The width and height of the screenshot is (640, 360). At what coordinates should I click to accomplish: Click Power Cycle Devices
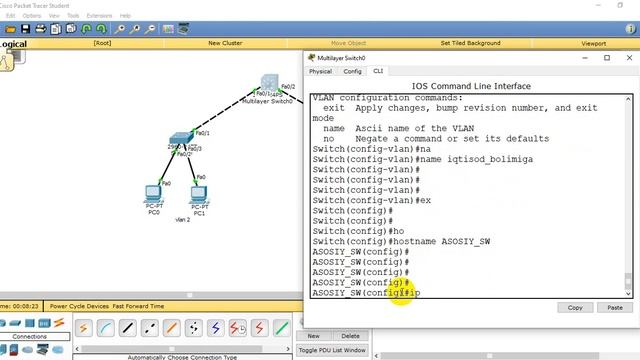79,306
